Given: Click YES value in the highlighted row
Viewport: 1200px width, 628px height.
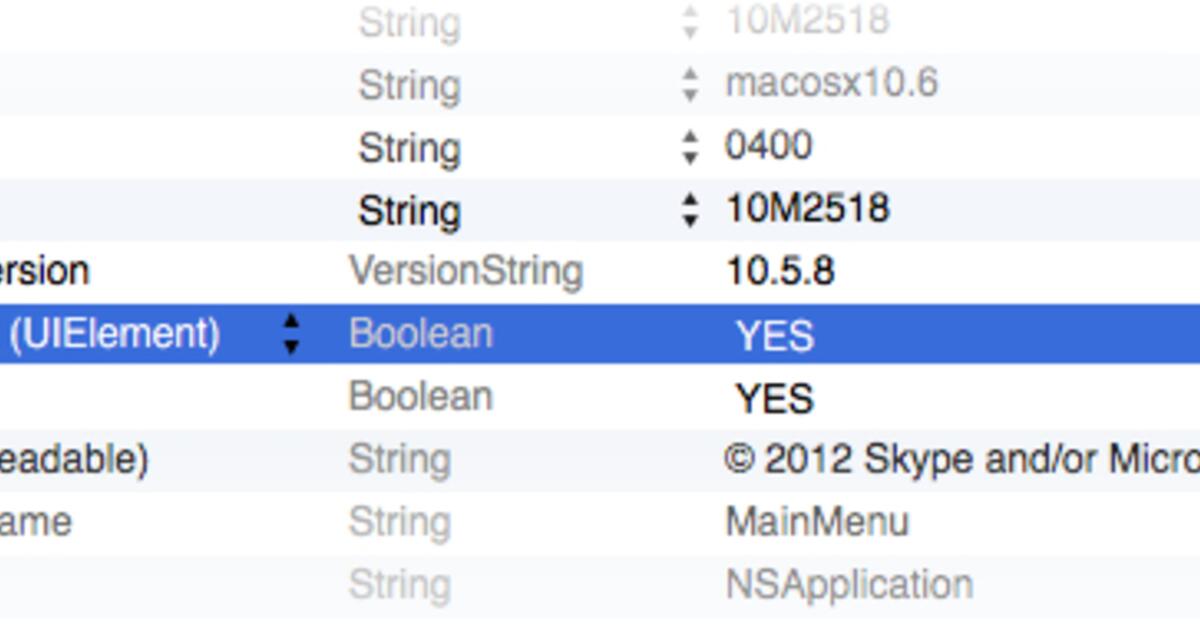Looking at the screenshot, I should pos(775,336).
